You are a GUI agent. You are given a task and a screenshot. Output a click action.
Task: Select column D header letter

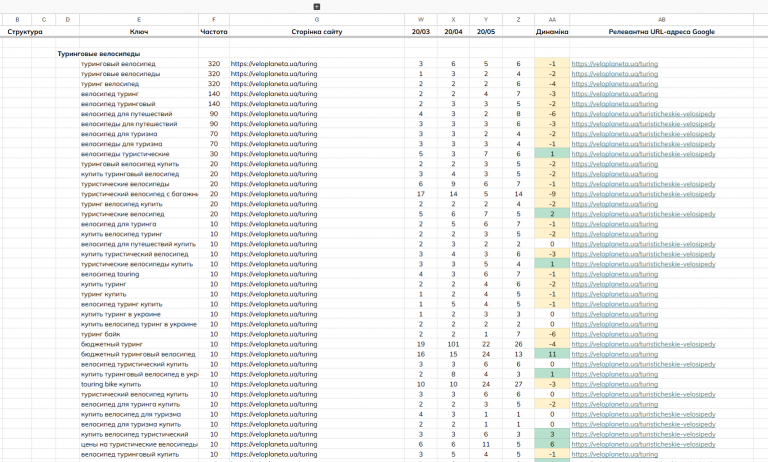(x=68, y=20)
